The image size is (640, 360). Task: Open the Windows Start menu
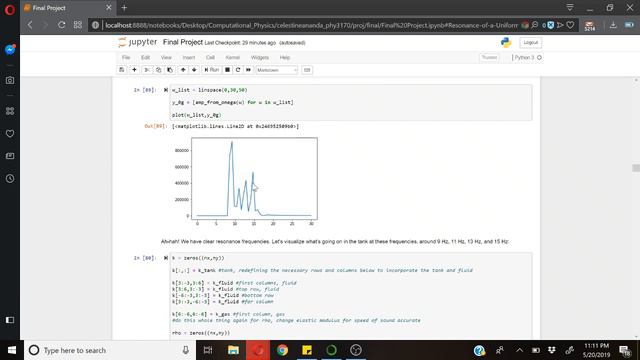click(12, 350)
